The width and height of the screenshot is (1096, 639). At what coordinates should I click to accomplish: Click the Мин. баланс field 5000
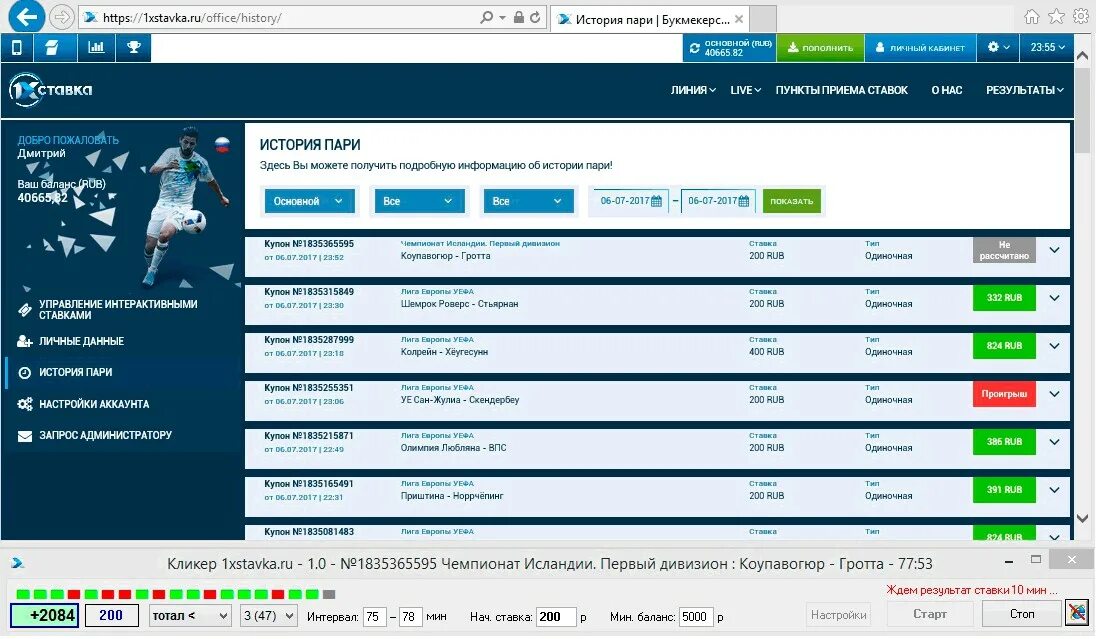point(696,617)
